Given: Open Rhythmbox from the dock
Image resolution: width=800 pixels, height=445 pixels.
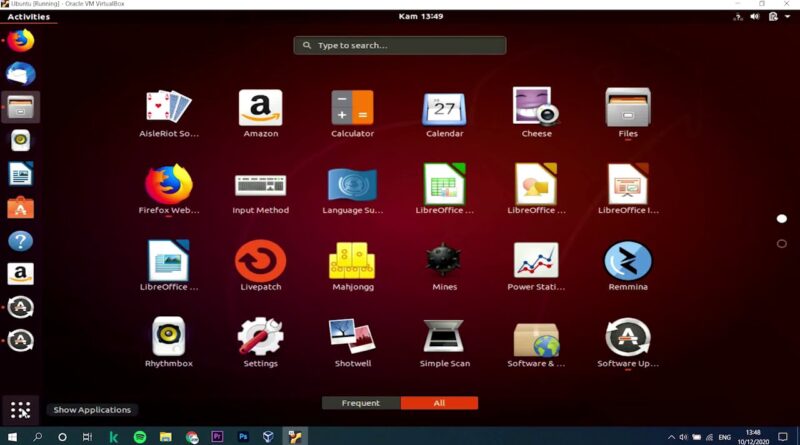Looking at the screenshot, I should point(20,140).
